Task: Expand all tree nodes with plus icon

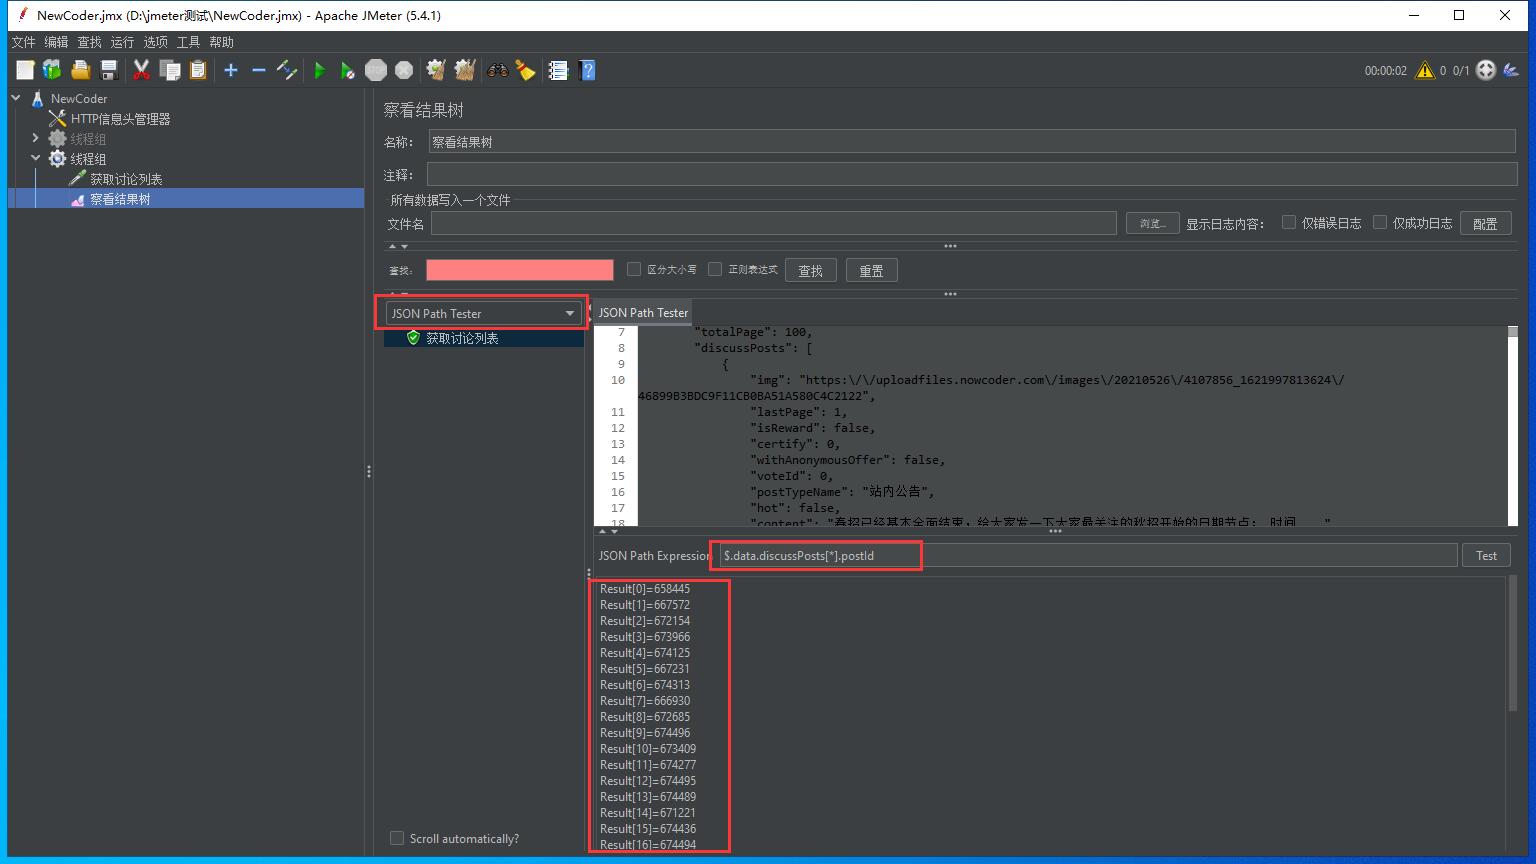Action: point(231,70)
